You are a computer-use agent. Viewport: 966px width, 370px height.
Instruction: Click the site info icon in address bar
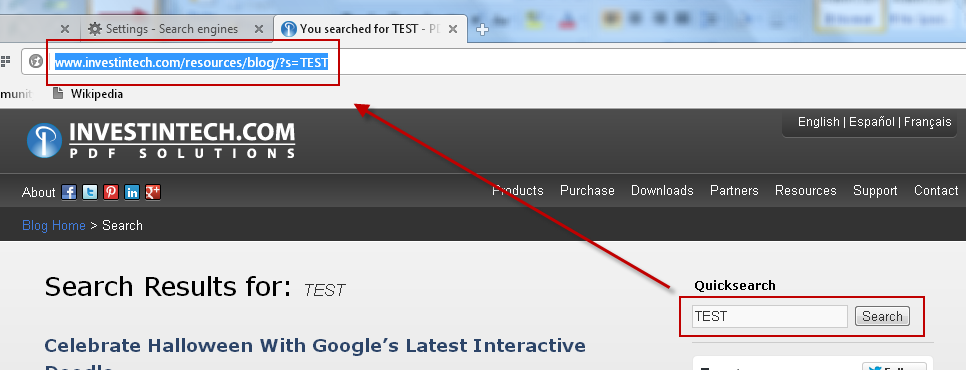[36, 62]
